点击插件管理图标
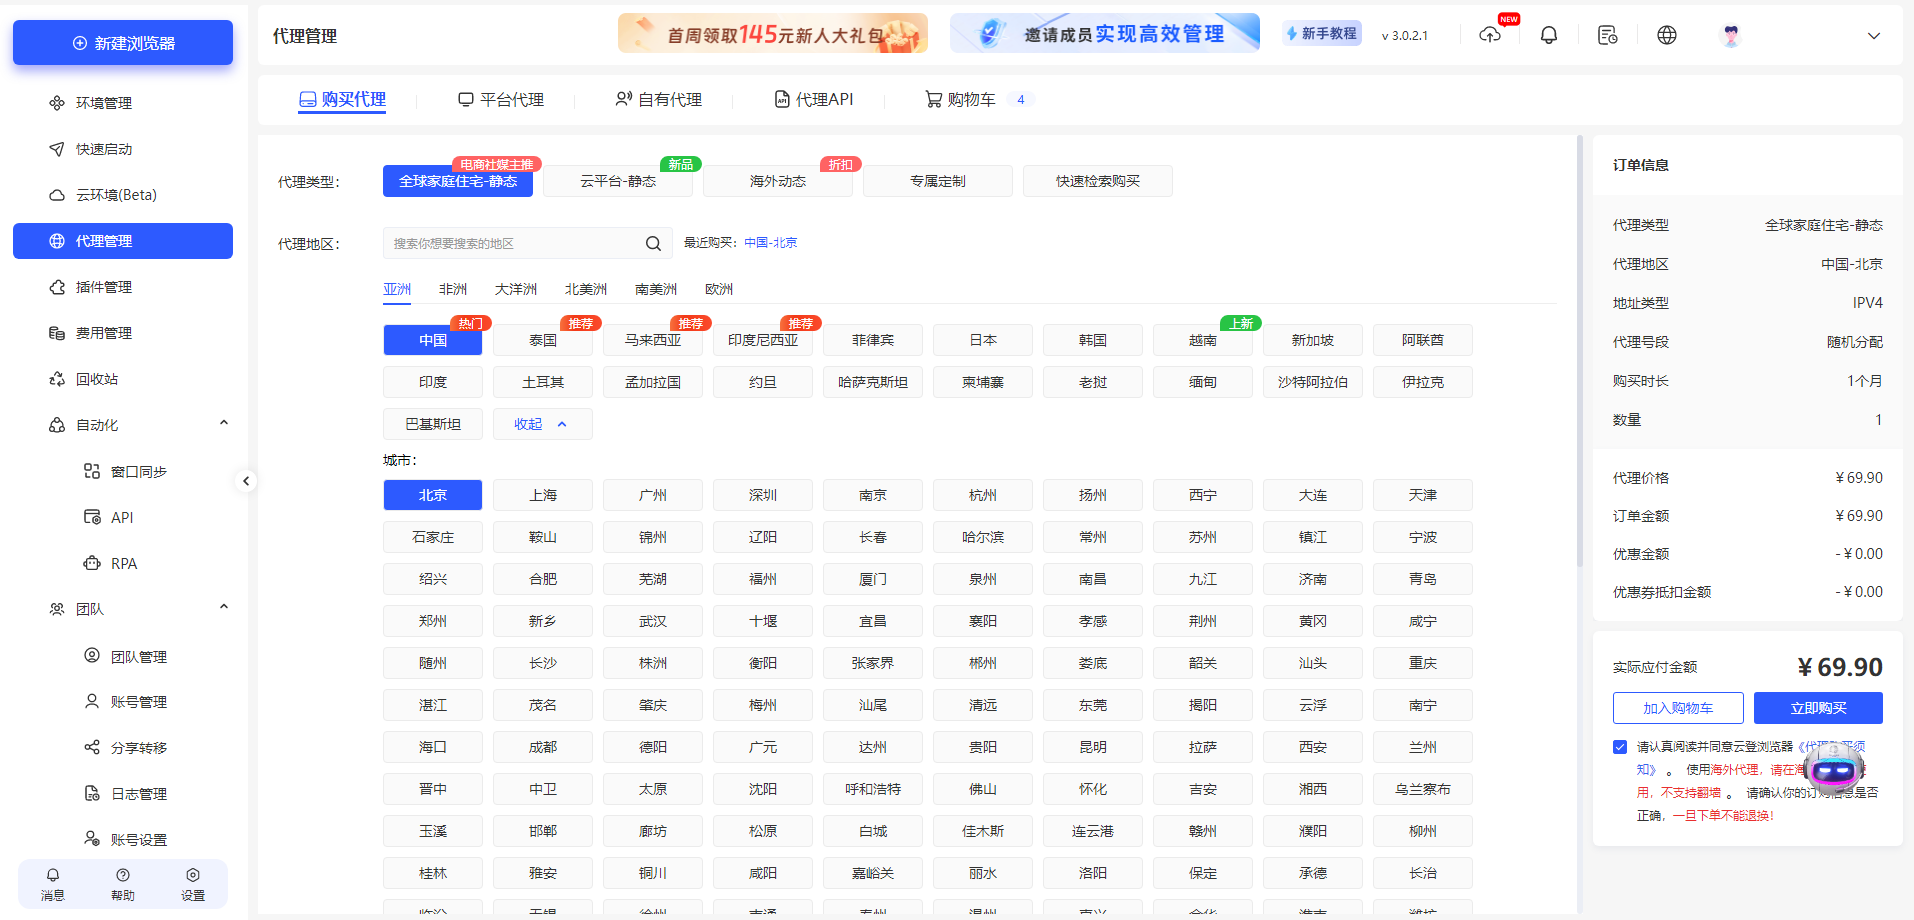This screenshot has height=920, width=1914. [x=56, y=287]
